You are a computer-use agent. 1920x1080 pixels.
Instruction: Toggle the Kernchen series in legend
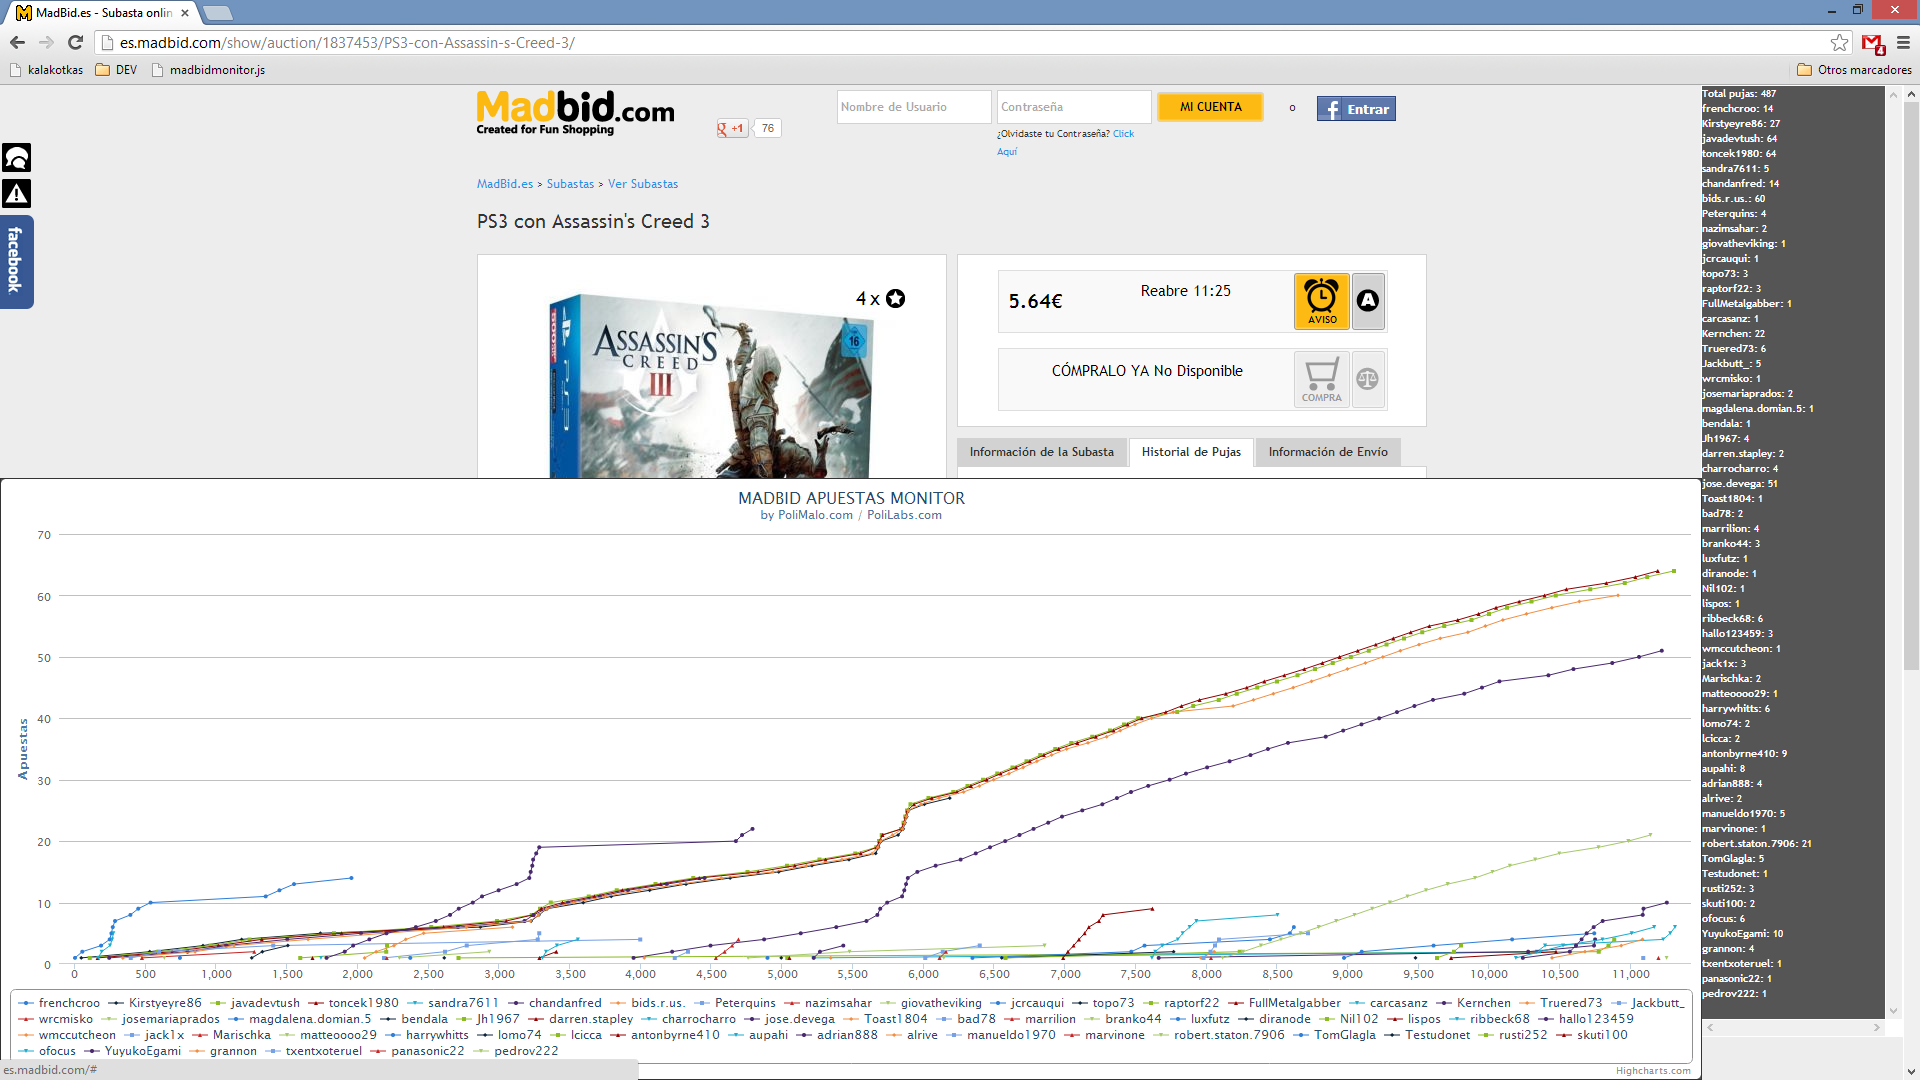point(1474,1003)
